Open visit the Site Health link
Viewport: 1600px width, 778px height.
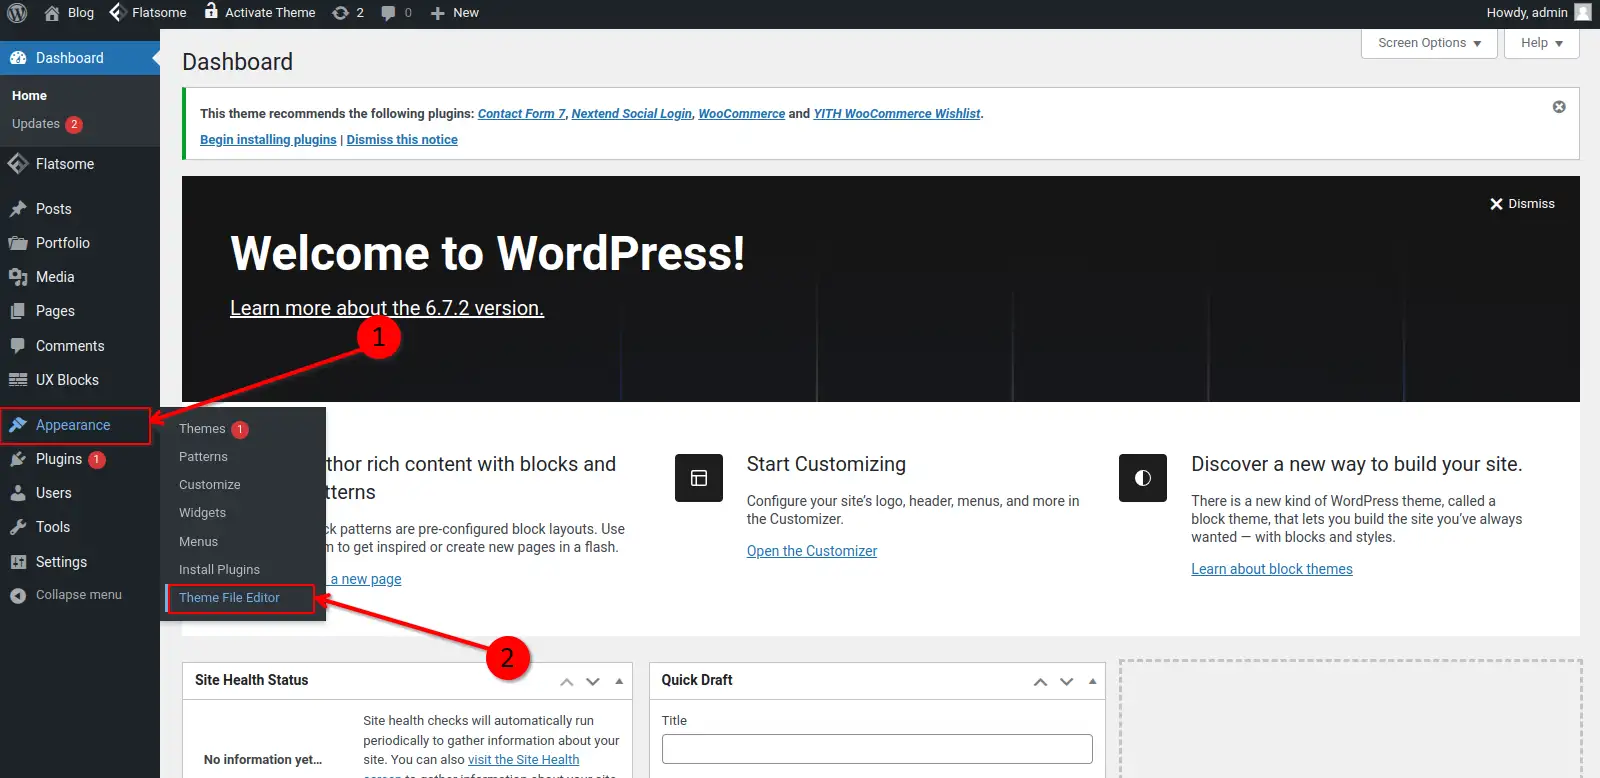point(523,760)
